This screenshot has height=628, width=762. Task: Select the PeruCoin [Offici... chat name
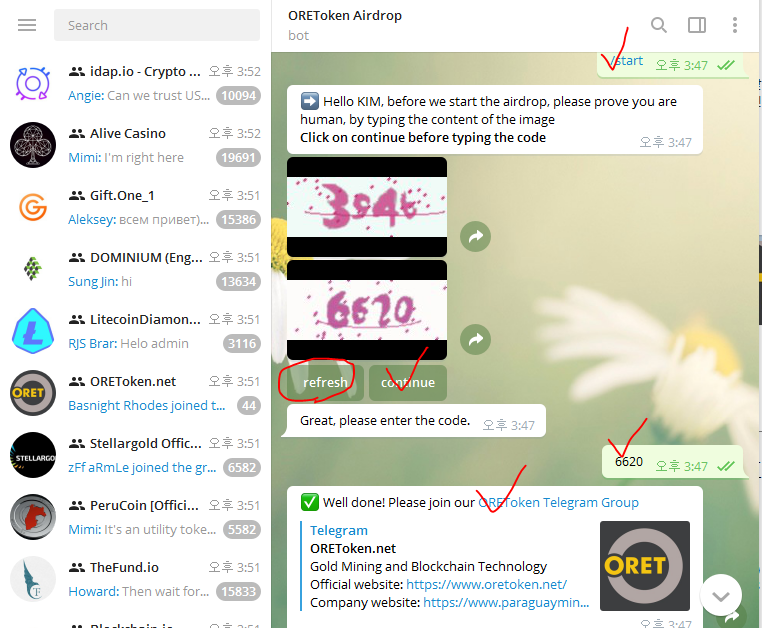tap(144, 506)
